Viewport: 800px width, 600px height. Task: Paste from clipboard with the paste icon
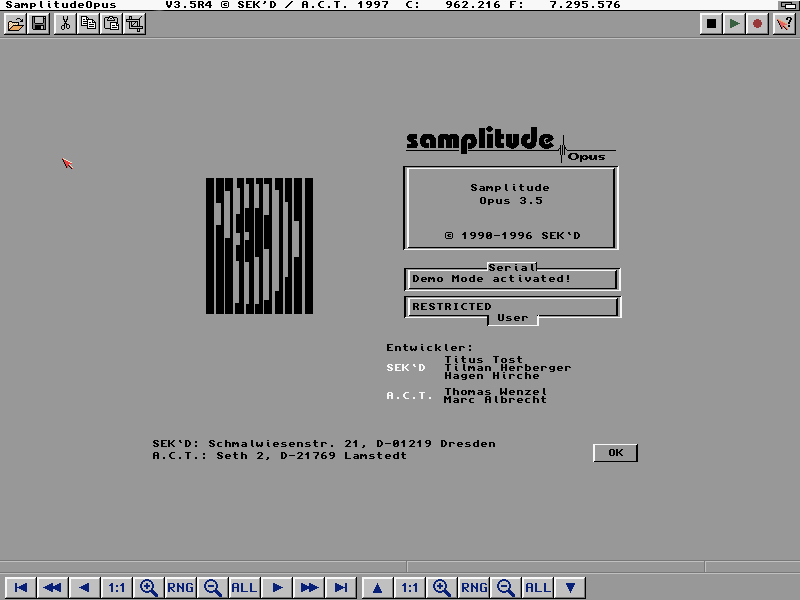111,24
